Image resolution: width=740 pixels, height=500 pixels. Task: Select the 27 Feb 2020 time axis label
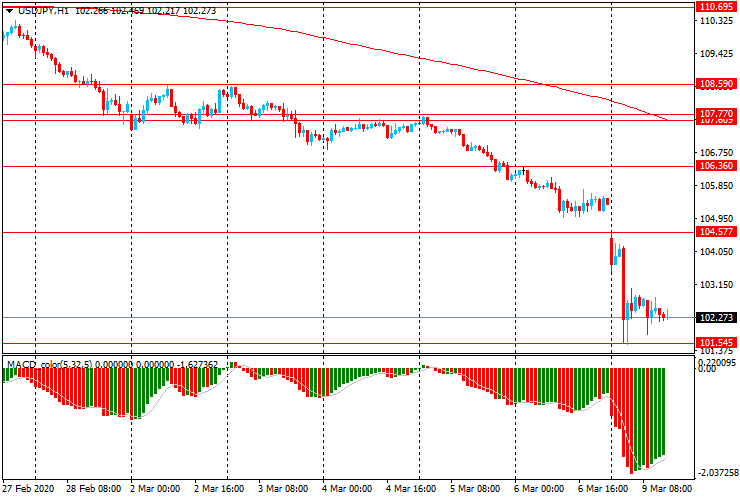pyautogui.click(x=28, y=489)
